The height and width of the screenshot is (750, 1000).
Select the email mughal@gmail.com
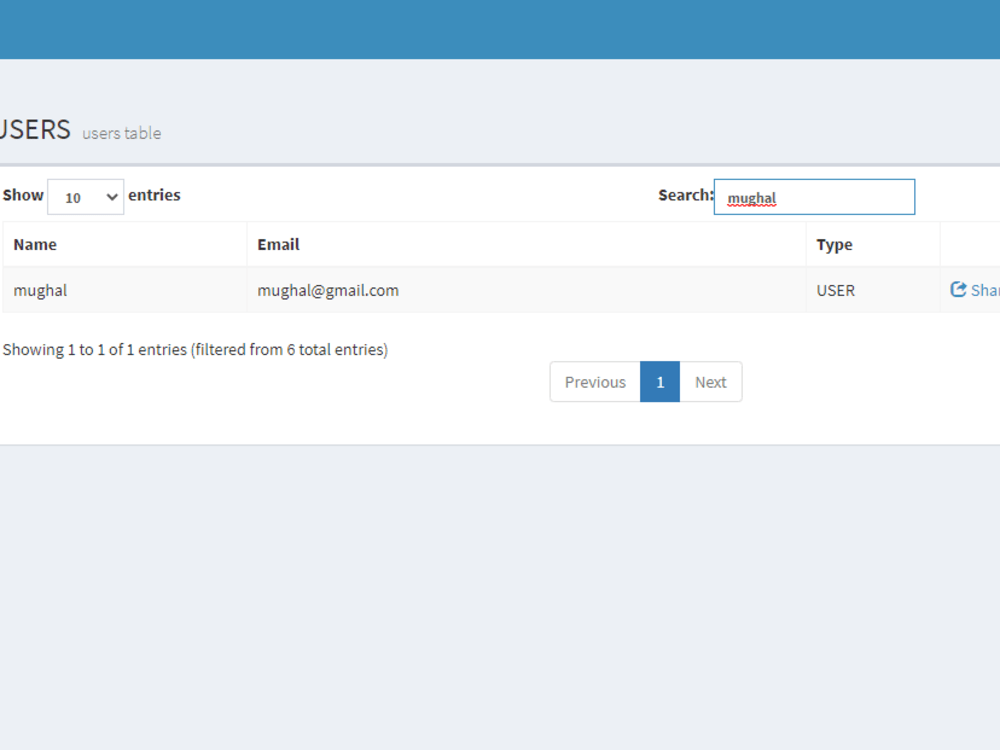328,290
